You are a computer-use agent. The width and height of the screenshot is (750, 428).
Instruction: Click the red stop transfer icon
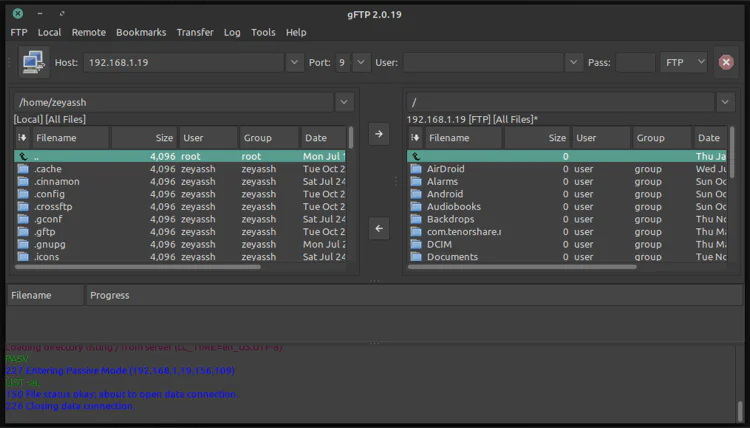click(726, 62)
